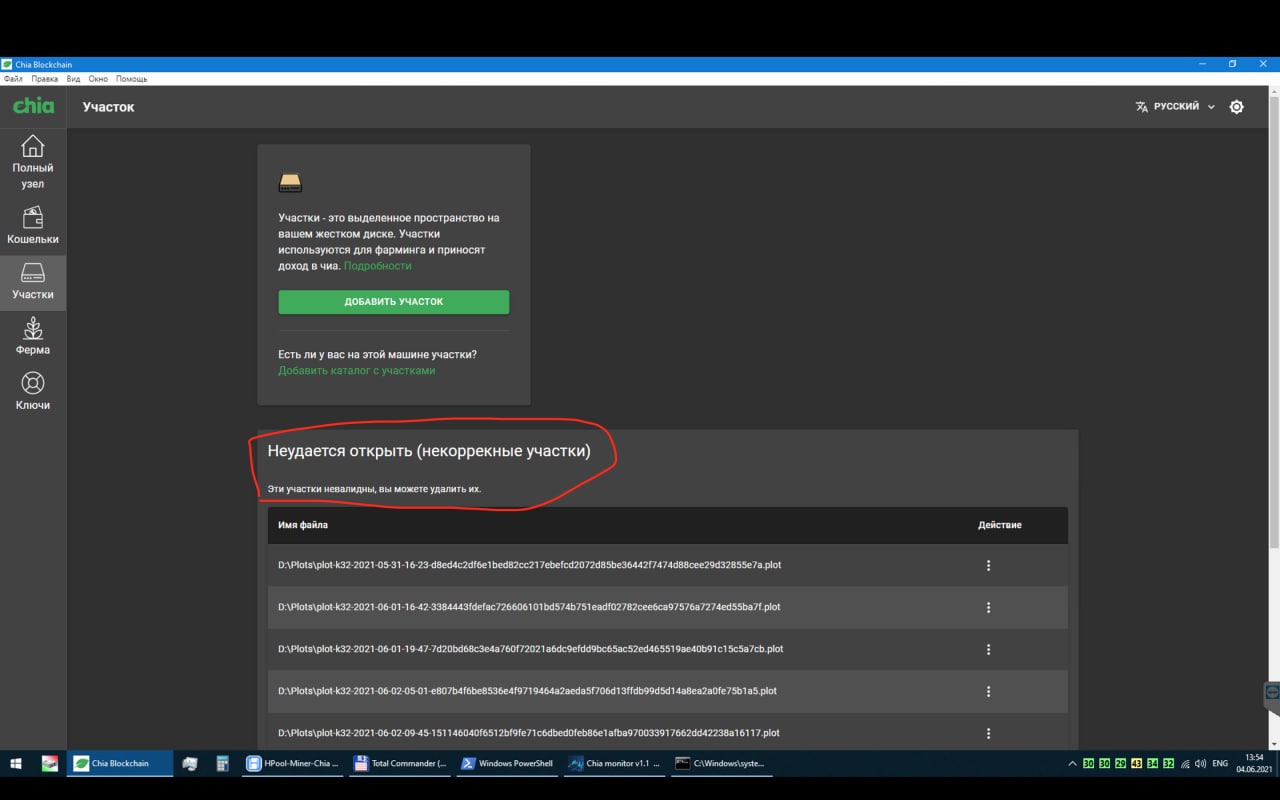Open the Правка menu
Screen dimensions: 1280x800
coord(44,79)
